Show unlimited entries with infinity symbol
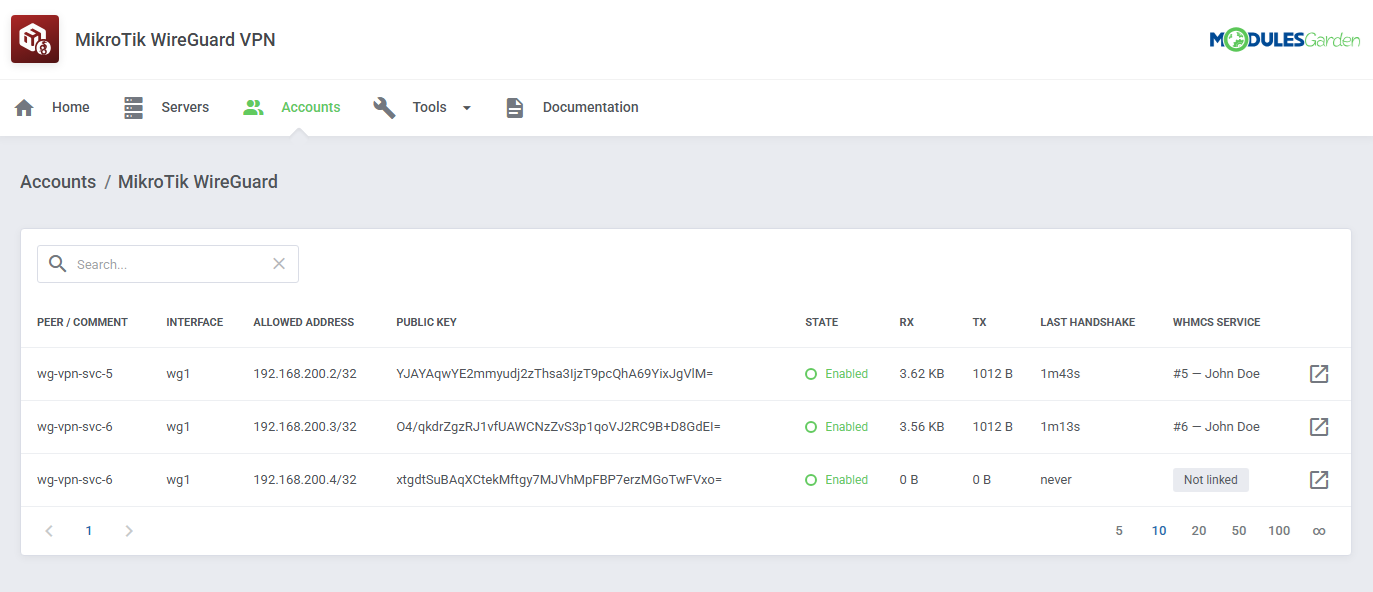 [1319, 531]
